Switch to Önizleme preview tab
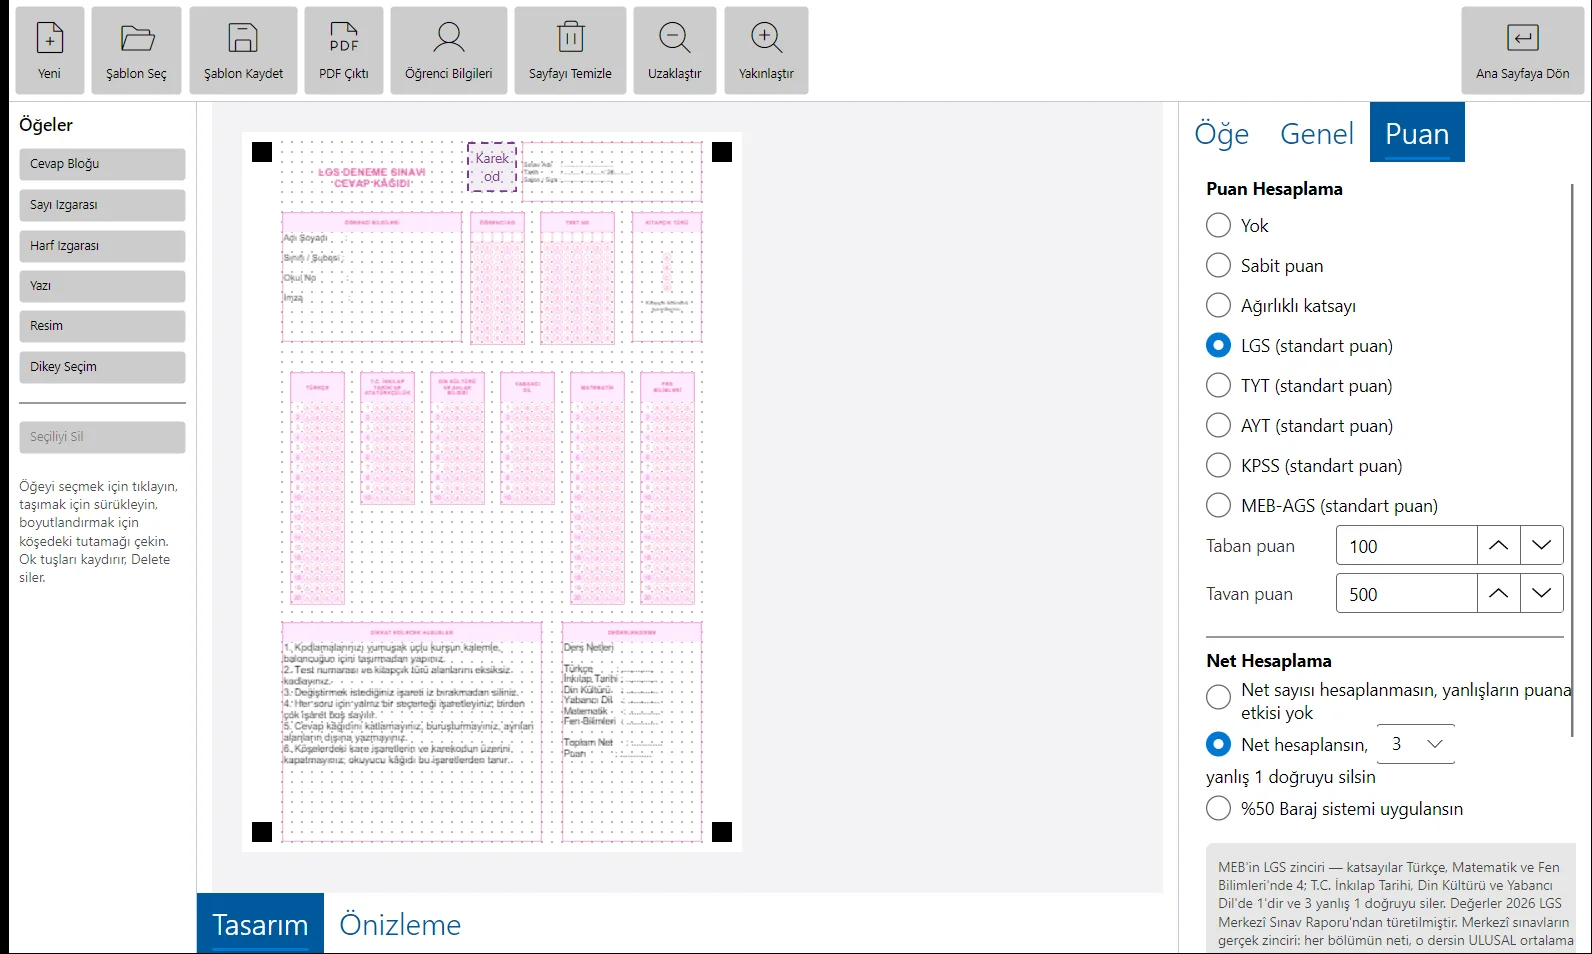This screenshot has width=1592, height=954. pos(400,924)
